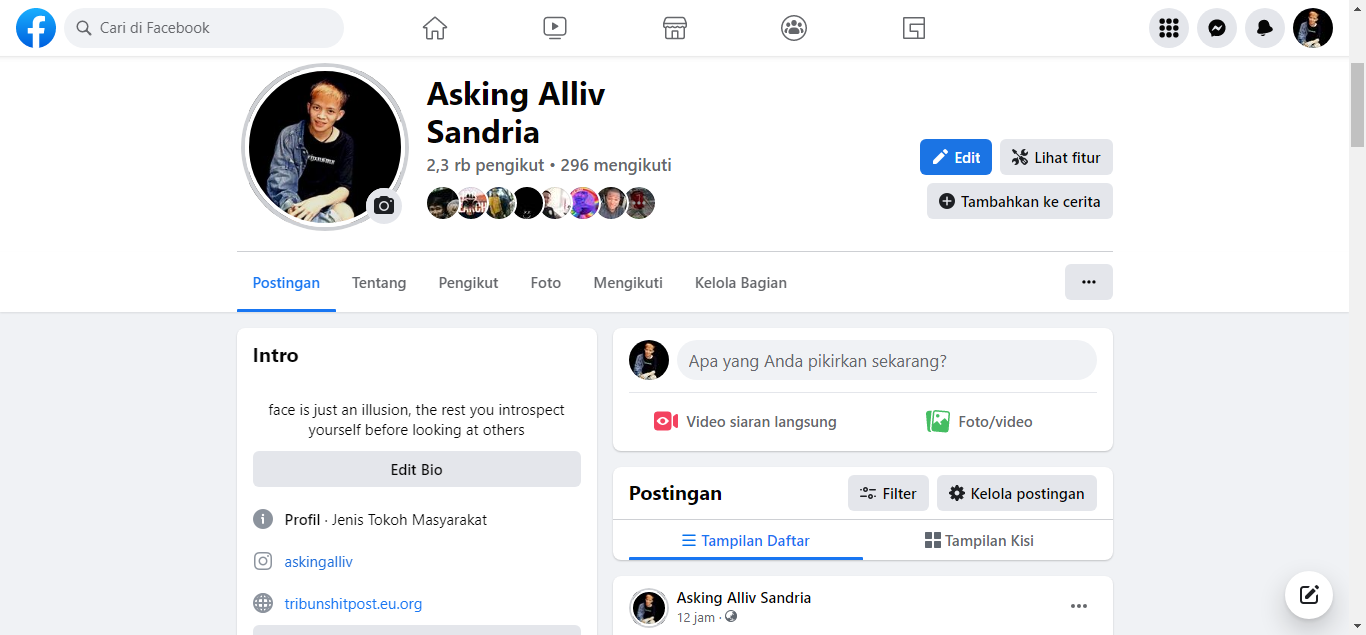Open the Marketplace icon
Image resolution: width=1366 pixels, height=635 pixels.
coord(675,28)
